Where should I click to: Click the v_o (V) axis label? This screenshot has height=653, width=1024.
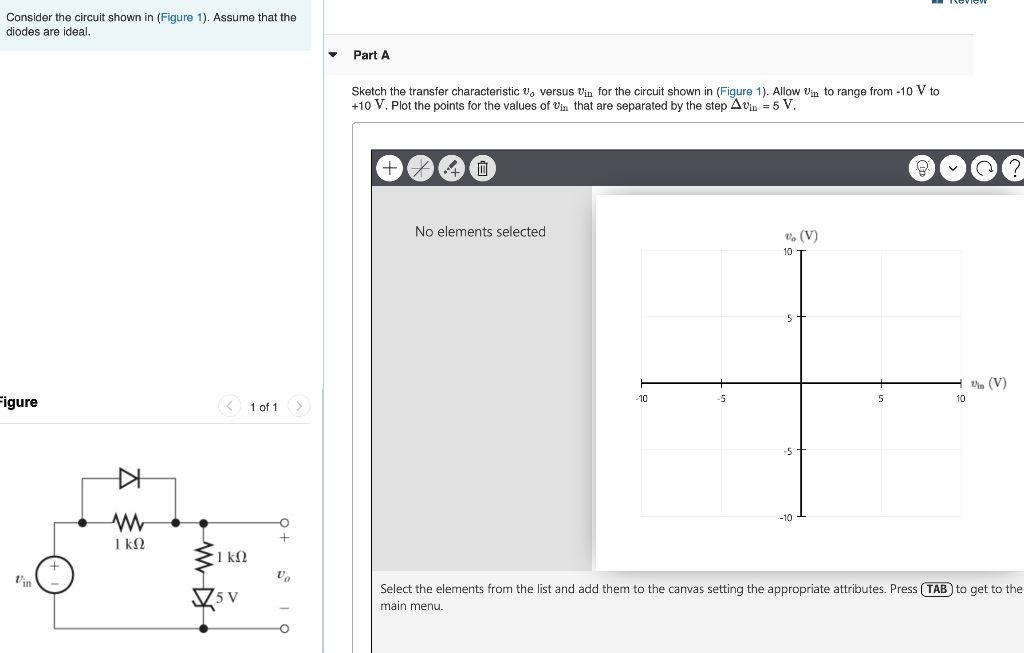(x=801, y=236)
